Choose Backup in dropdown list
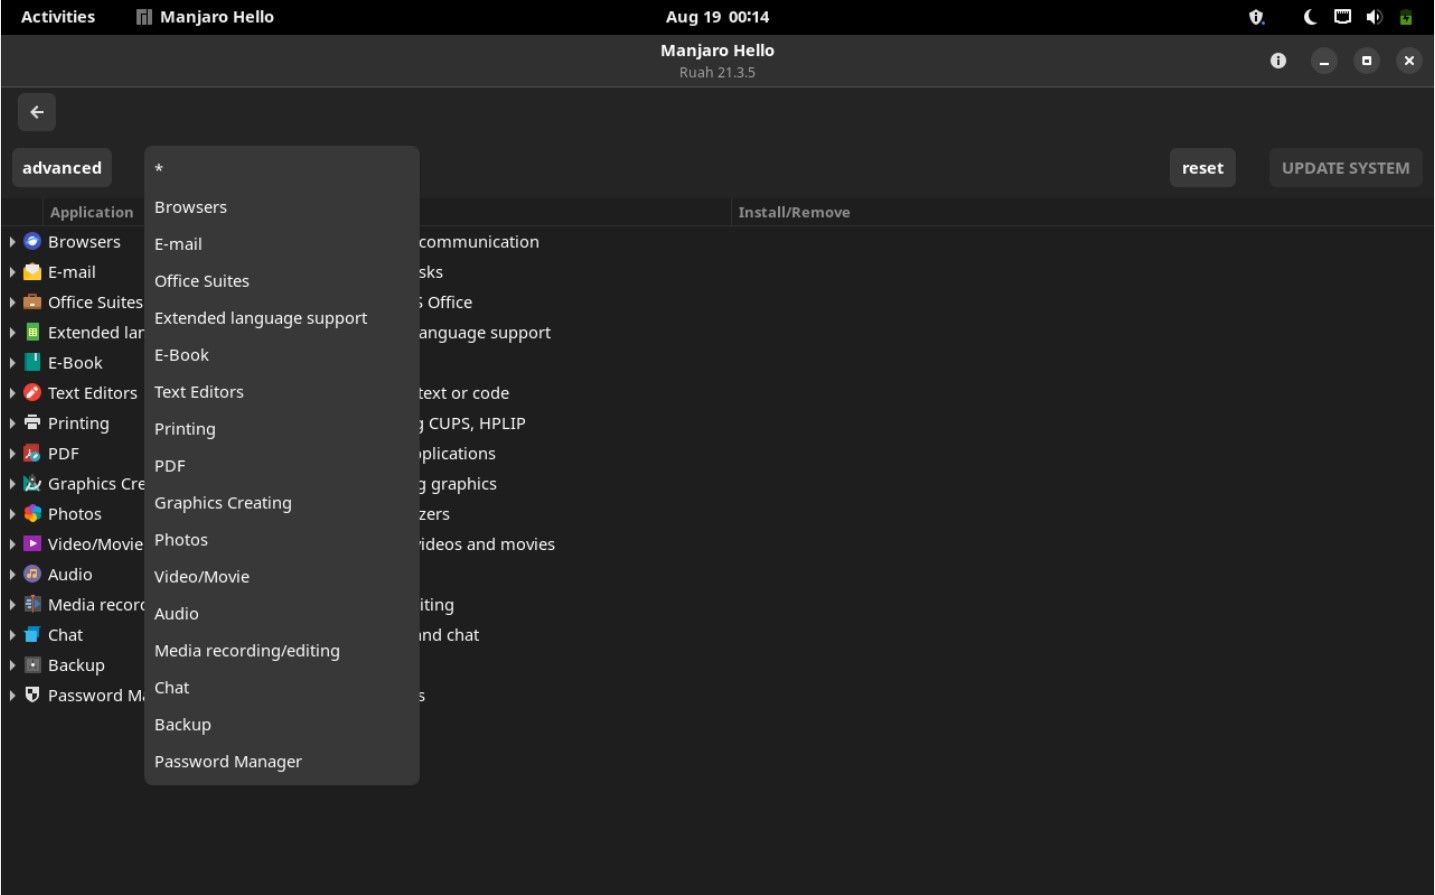The height and width of the screenshot is (895, 1435). pos(282,724)
